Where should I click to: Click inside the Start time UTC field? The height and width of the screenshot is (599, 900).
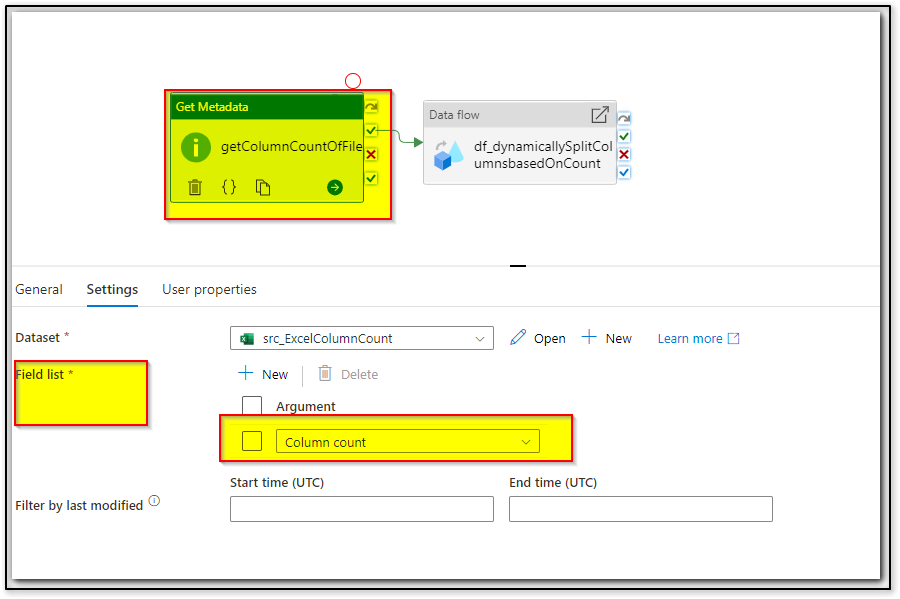click(x=361, y=509)
